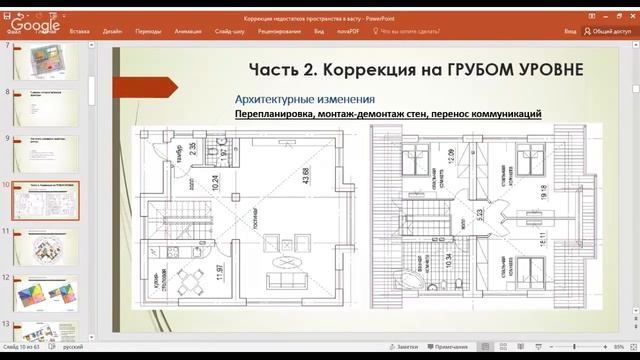This screenshot has width=640, height=360.
Task: Click the spell check icon in status bar
Action: point(52,347)
